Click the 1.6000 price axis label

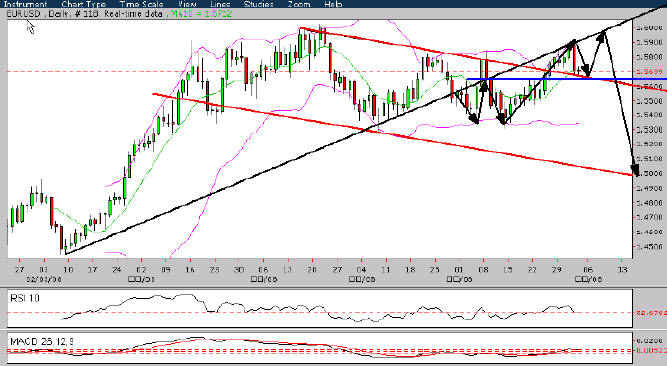pos(649,28)
